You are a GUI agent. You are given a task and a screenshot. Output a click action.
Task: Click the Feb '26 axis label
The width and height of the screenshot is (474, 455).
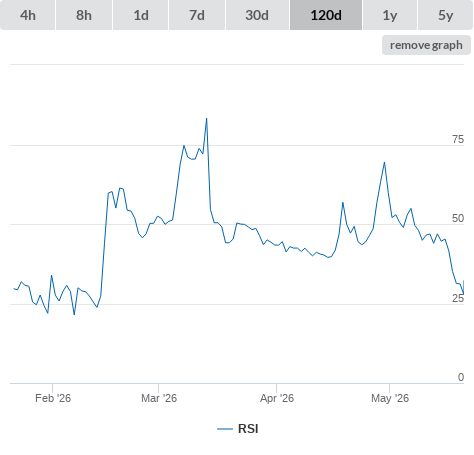53,398
